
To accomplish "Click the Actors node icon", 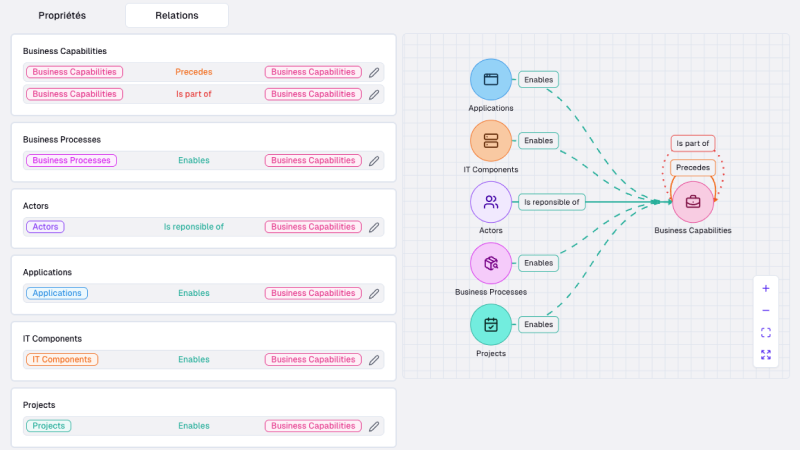I will click(x=490, y=202).
